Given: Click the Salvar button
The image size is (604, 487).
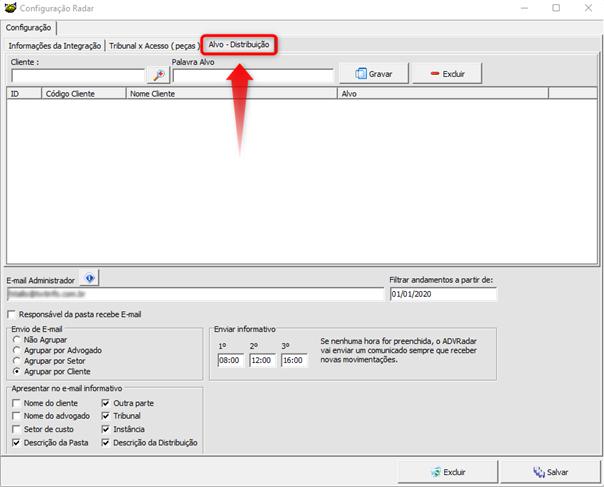Looking at the screenshot, I should click(x=550, y=472).
